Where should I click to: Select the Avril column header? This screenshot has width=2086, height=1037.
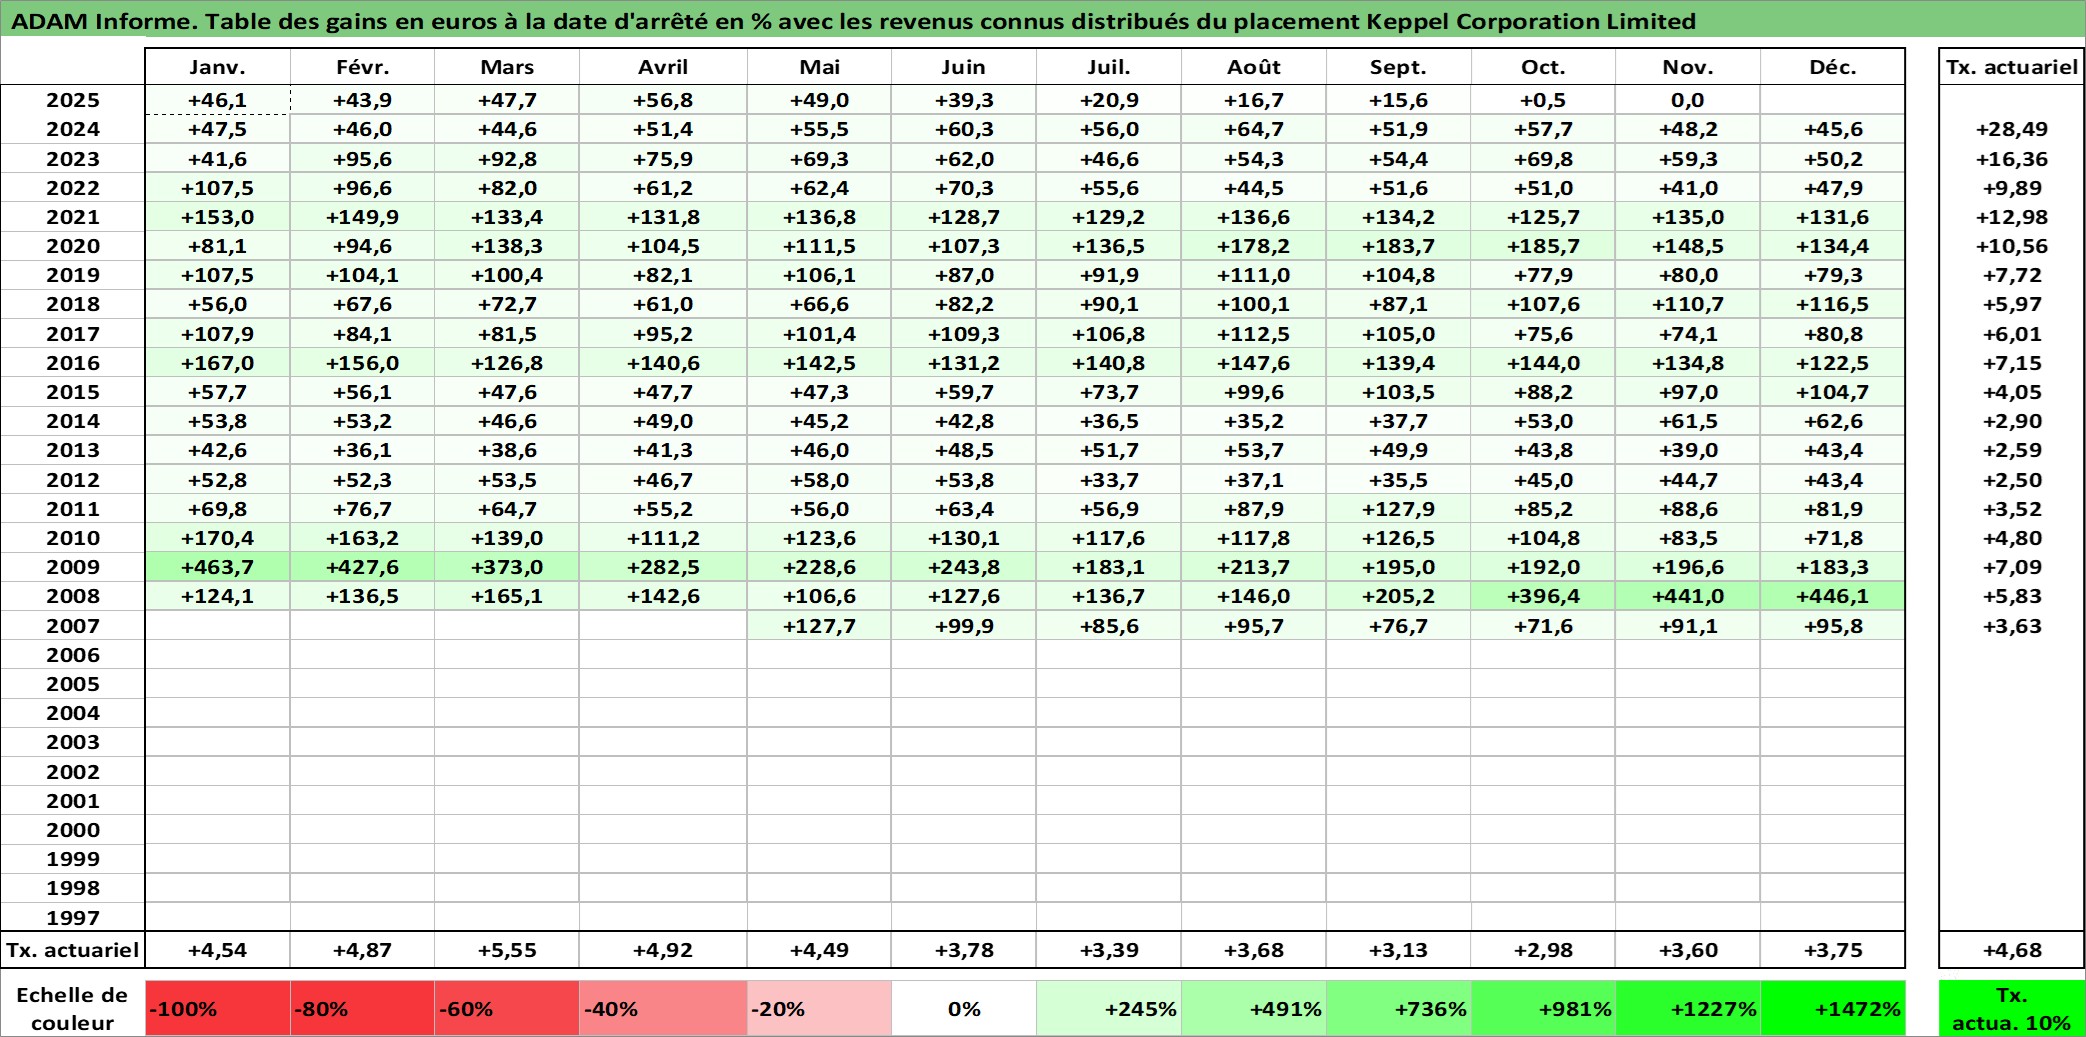click(x=663, y=67)
